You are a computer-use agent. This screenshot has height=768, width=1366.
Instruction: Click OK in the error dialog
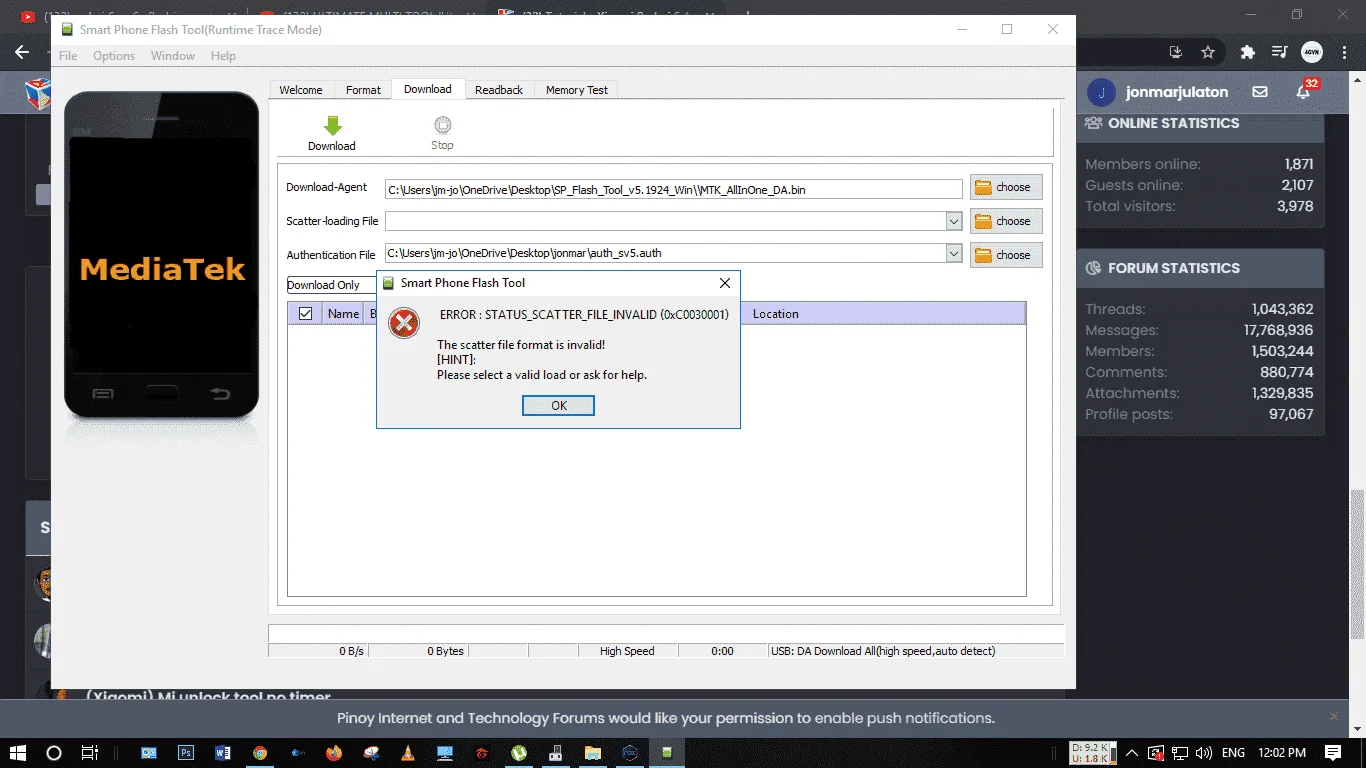(559, 405)
